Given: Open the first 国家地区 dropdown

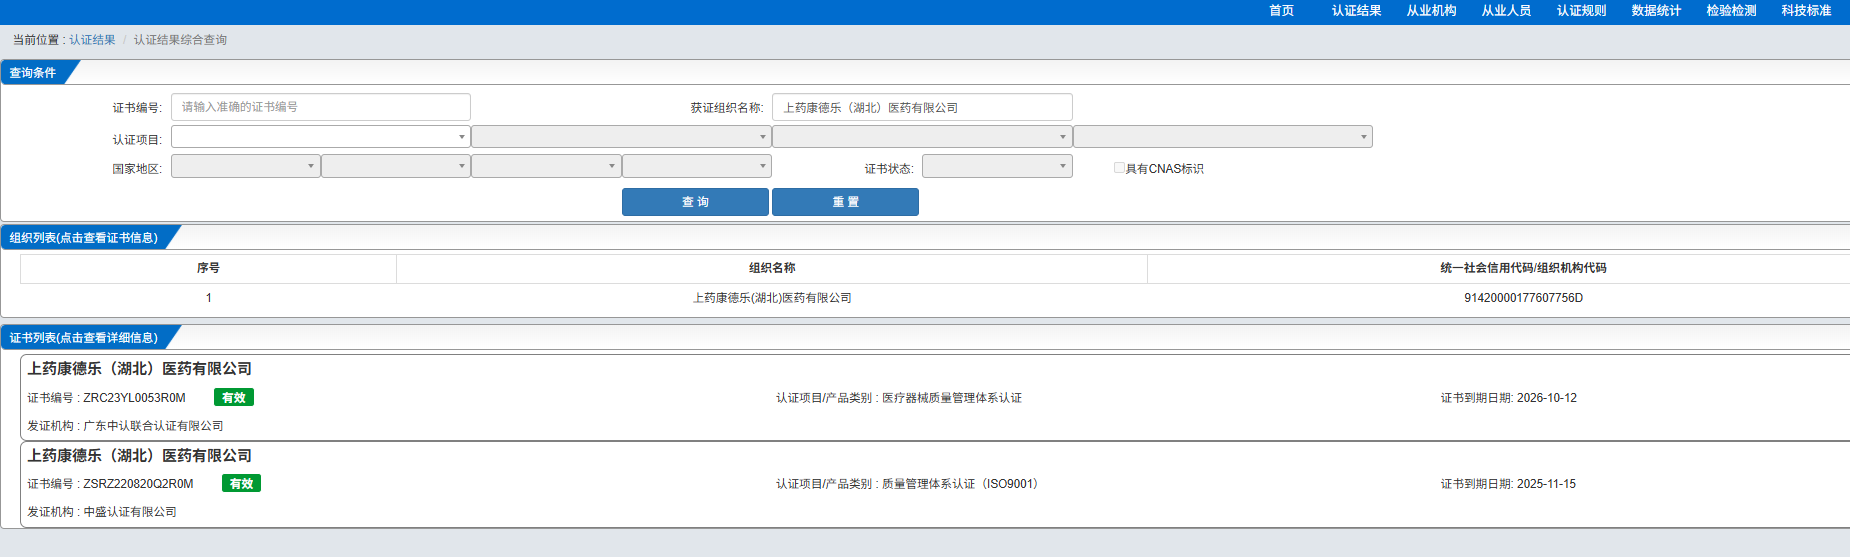Looking at the screenshot, I should 246,166.
